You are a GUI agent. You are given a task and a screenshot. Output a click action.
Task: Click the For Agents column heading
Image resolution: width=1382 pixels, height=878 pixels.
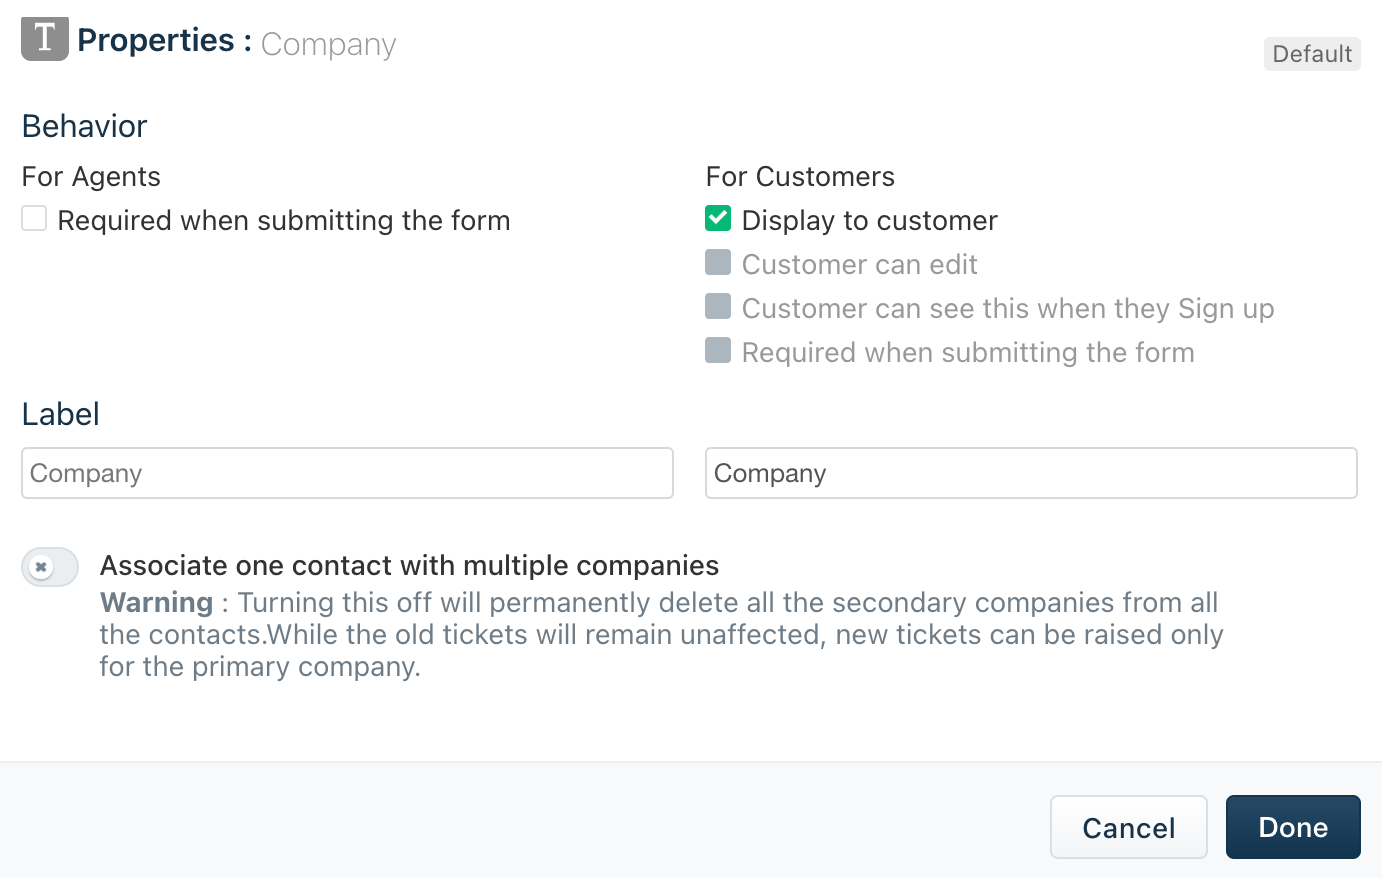[x=91, y=177]
